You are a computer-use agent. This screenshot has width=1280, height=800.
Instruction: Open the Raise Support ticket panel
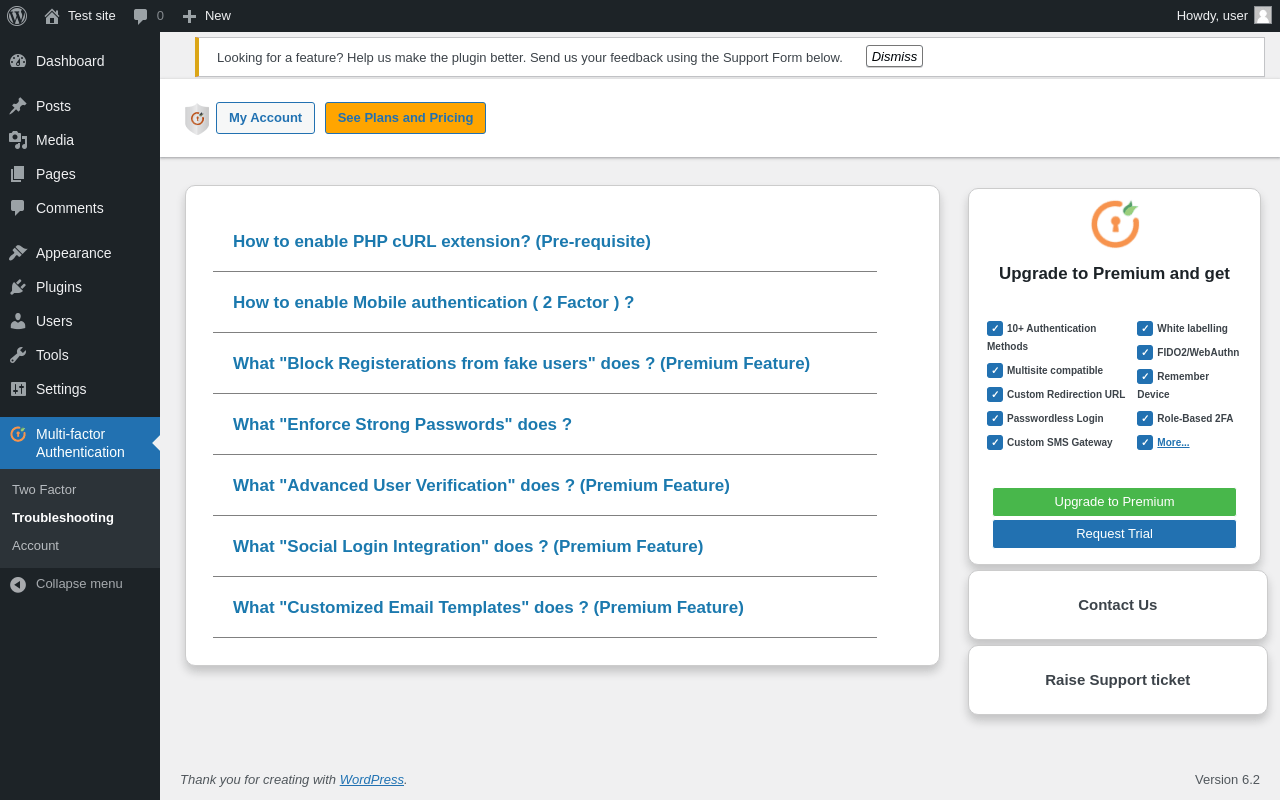click(x=1117, y=680)
